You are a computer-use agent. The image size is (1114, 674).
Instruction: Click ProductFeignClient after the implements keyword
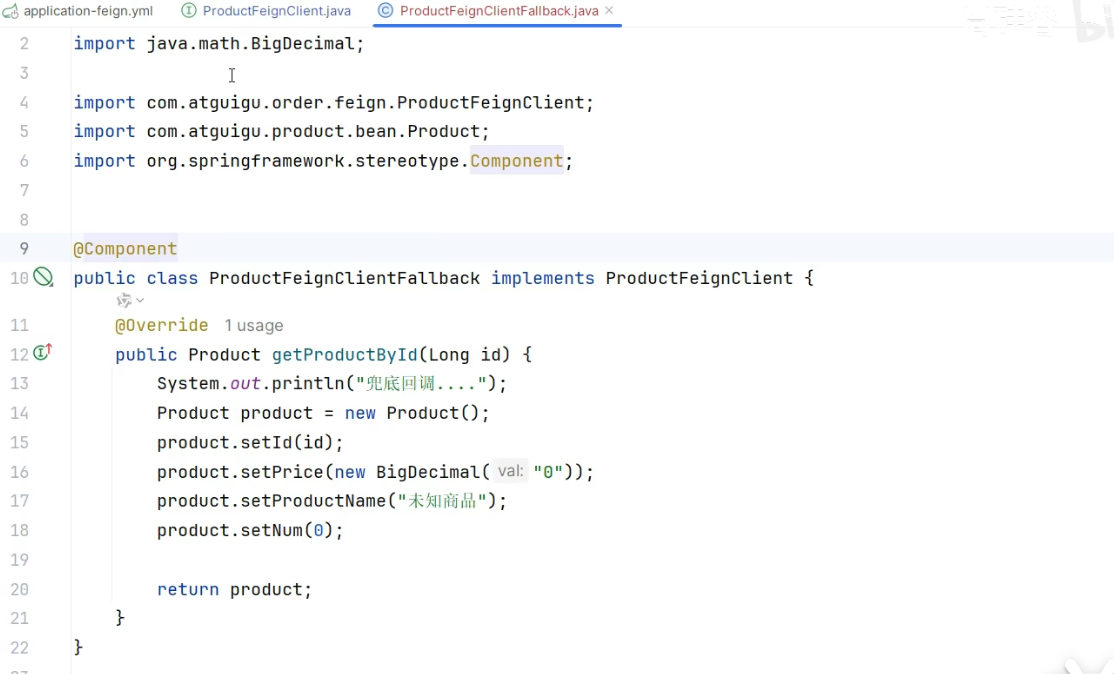[x=699, y=278]
